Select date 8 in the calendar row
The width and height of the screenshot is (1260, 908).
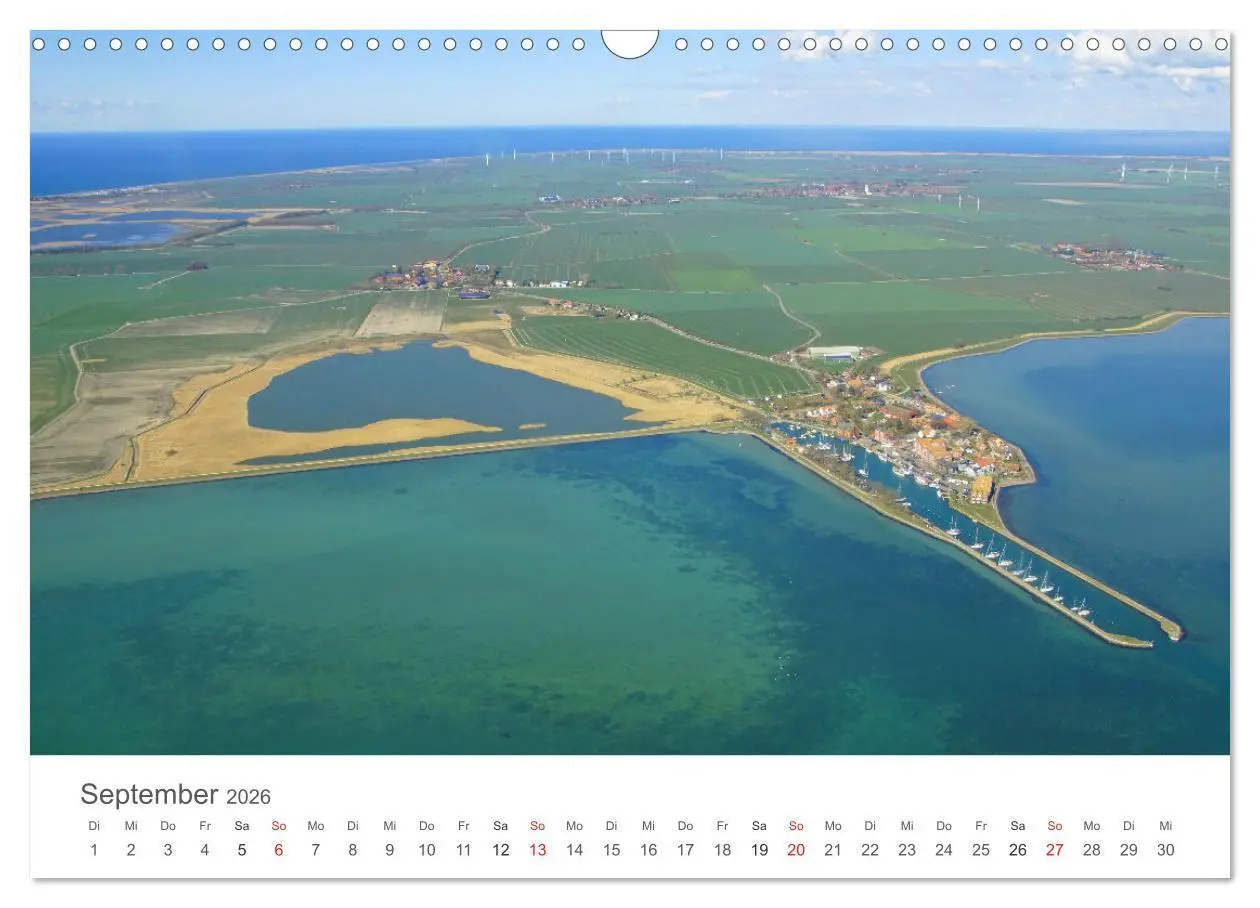click(353, 850)
